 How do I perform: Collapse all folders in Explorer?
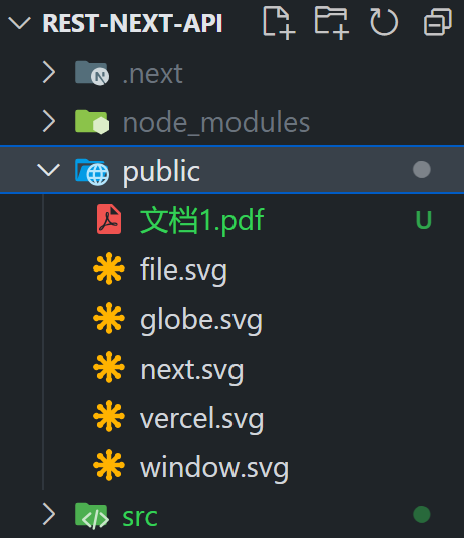pyautogui.click(x=438, y=23)
